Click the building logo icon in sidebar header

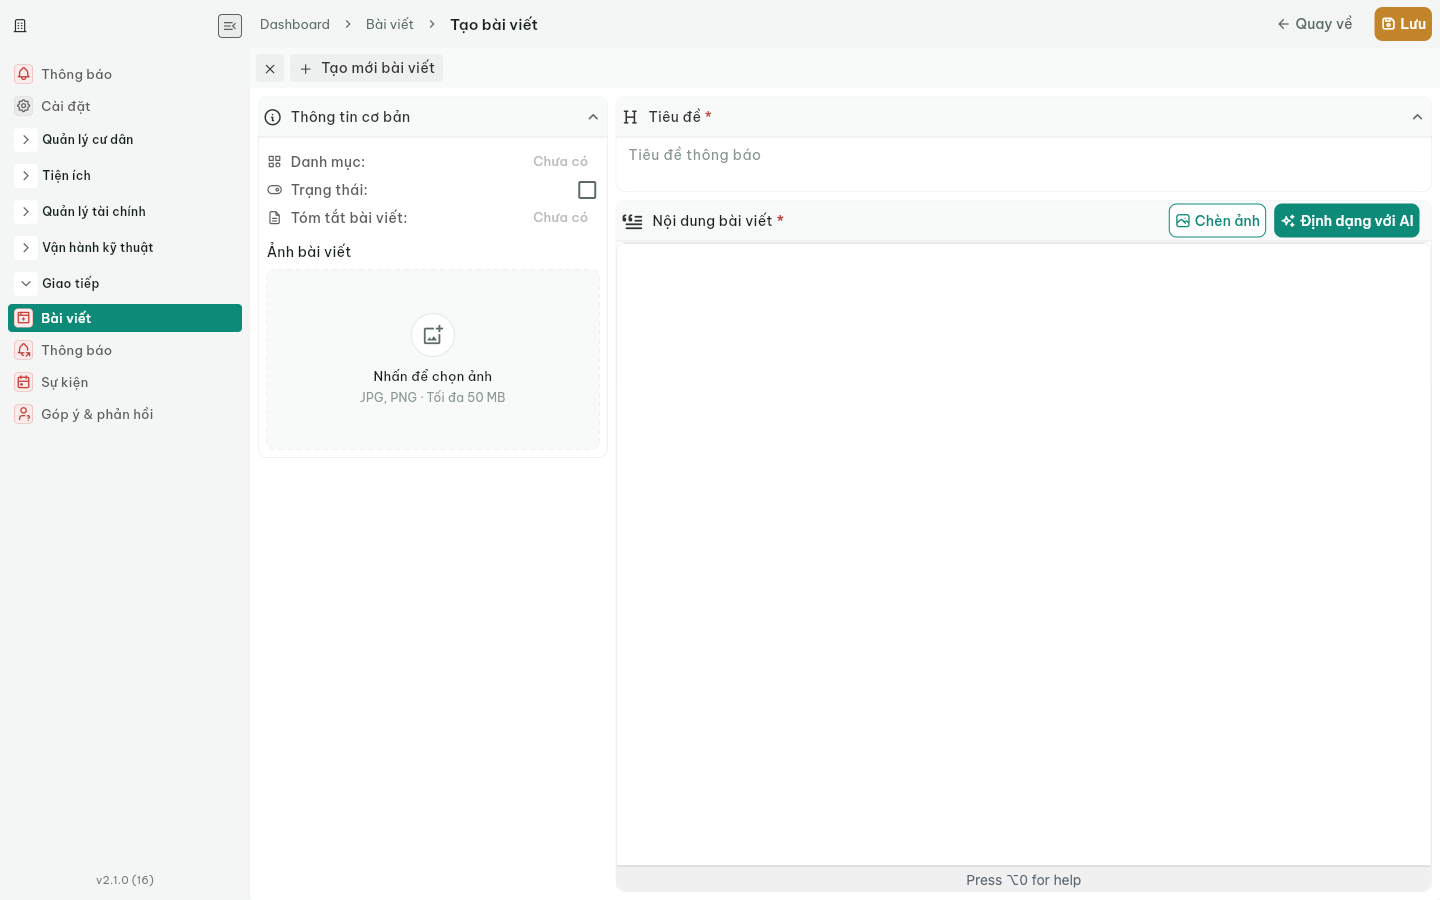(20, 25)
